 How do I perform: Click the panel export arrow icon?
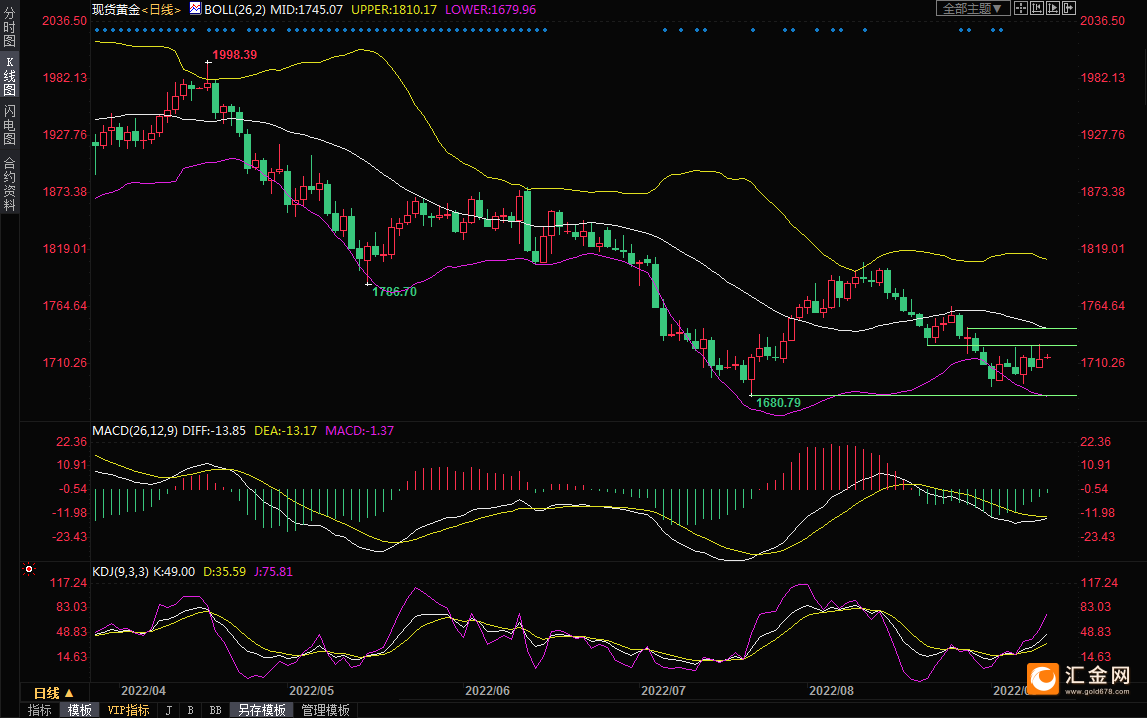[x=1069, y=8]
